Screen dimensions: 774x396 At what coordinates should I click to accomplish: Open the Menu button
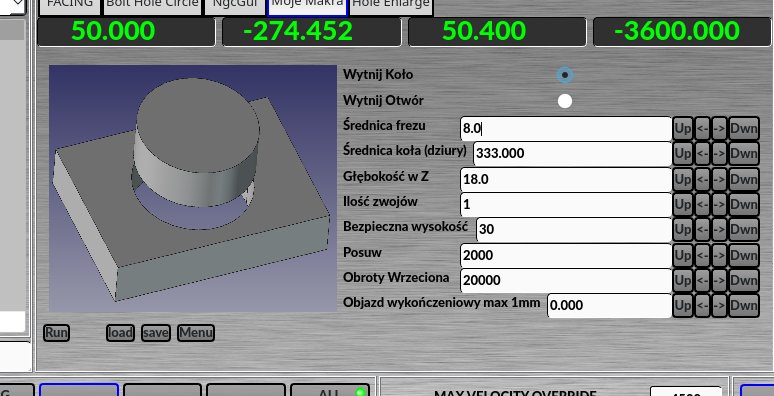pos(195,333)
